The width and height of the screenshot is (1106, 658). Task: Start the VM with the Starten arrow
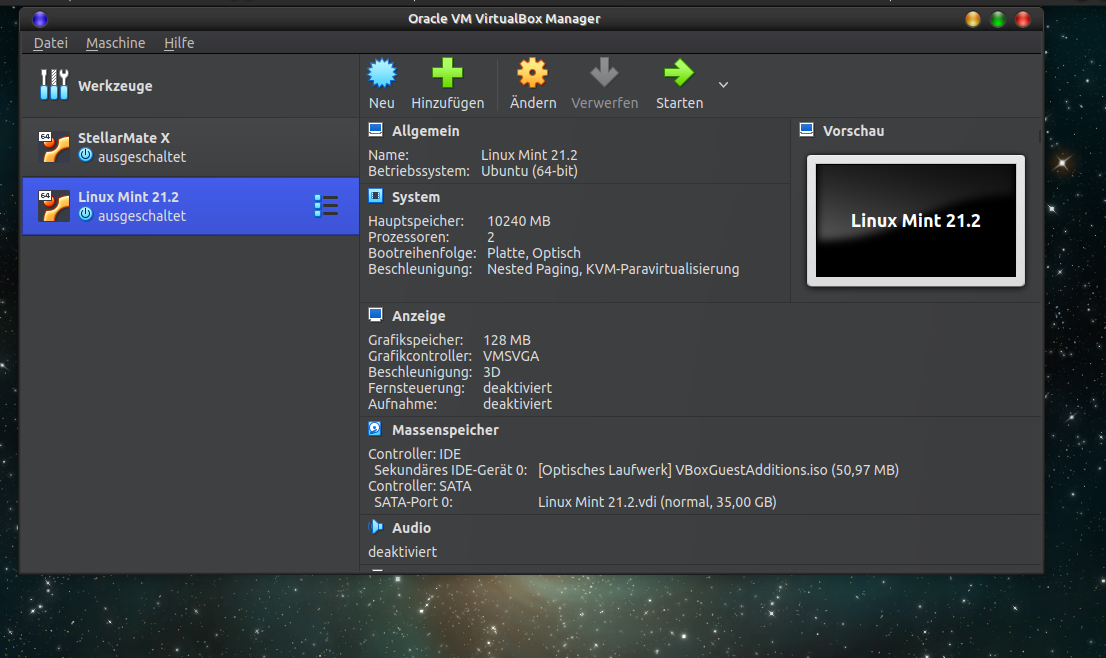679,73
